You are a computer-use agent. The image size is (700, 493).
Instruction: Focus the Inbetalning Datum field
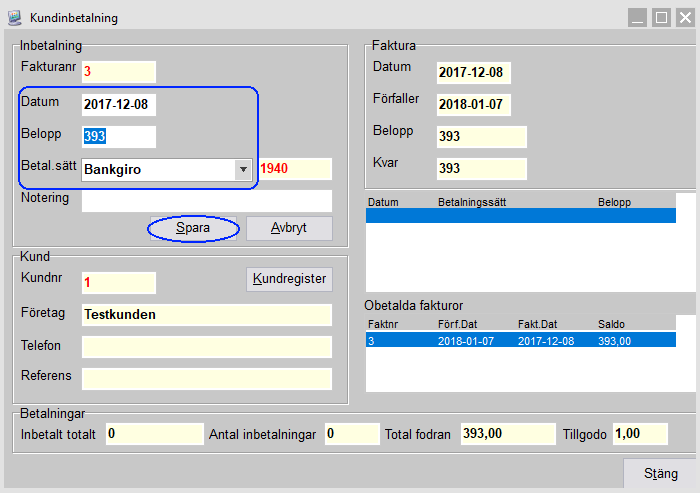[x=119, y=104]
